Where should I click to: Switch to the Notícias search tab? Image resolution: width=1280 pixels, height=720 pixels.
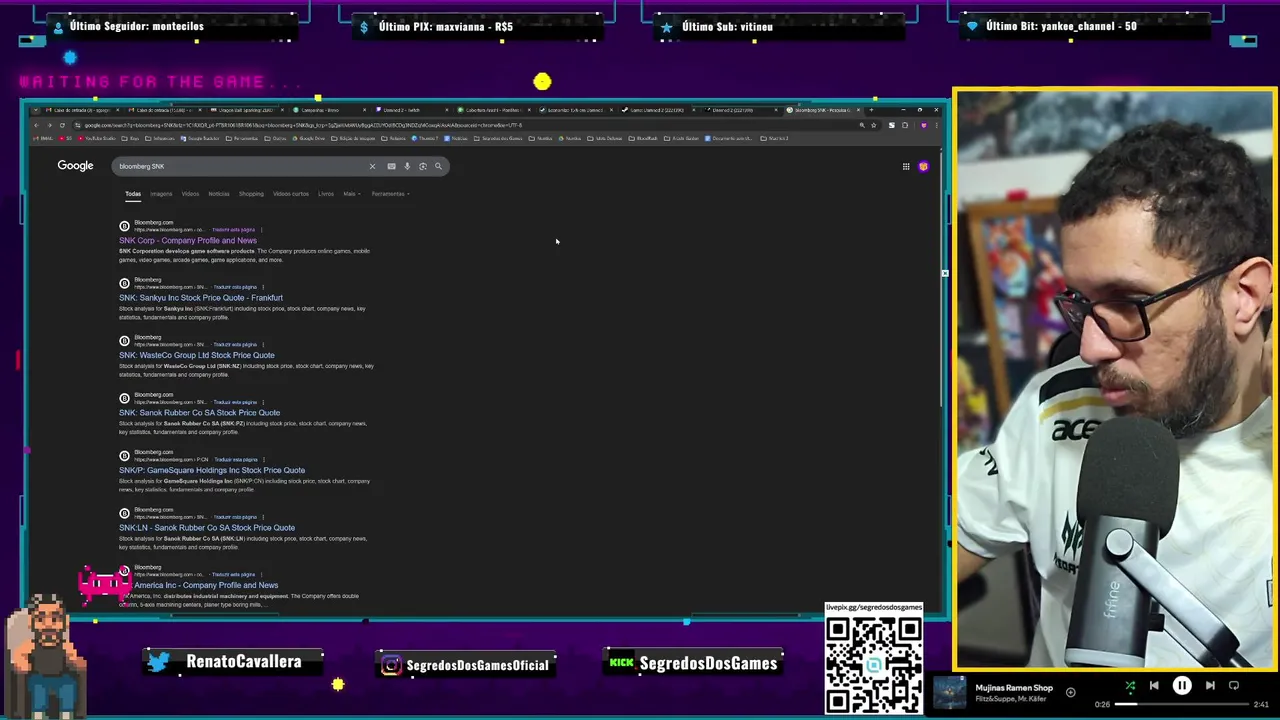click(219, 194)
